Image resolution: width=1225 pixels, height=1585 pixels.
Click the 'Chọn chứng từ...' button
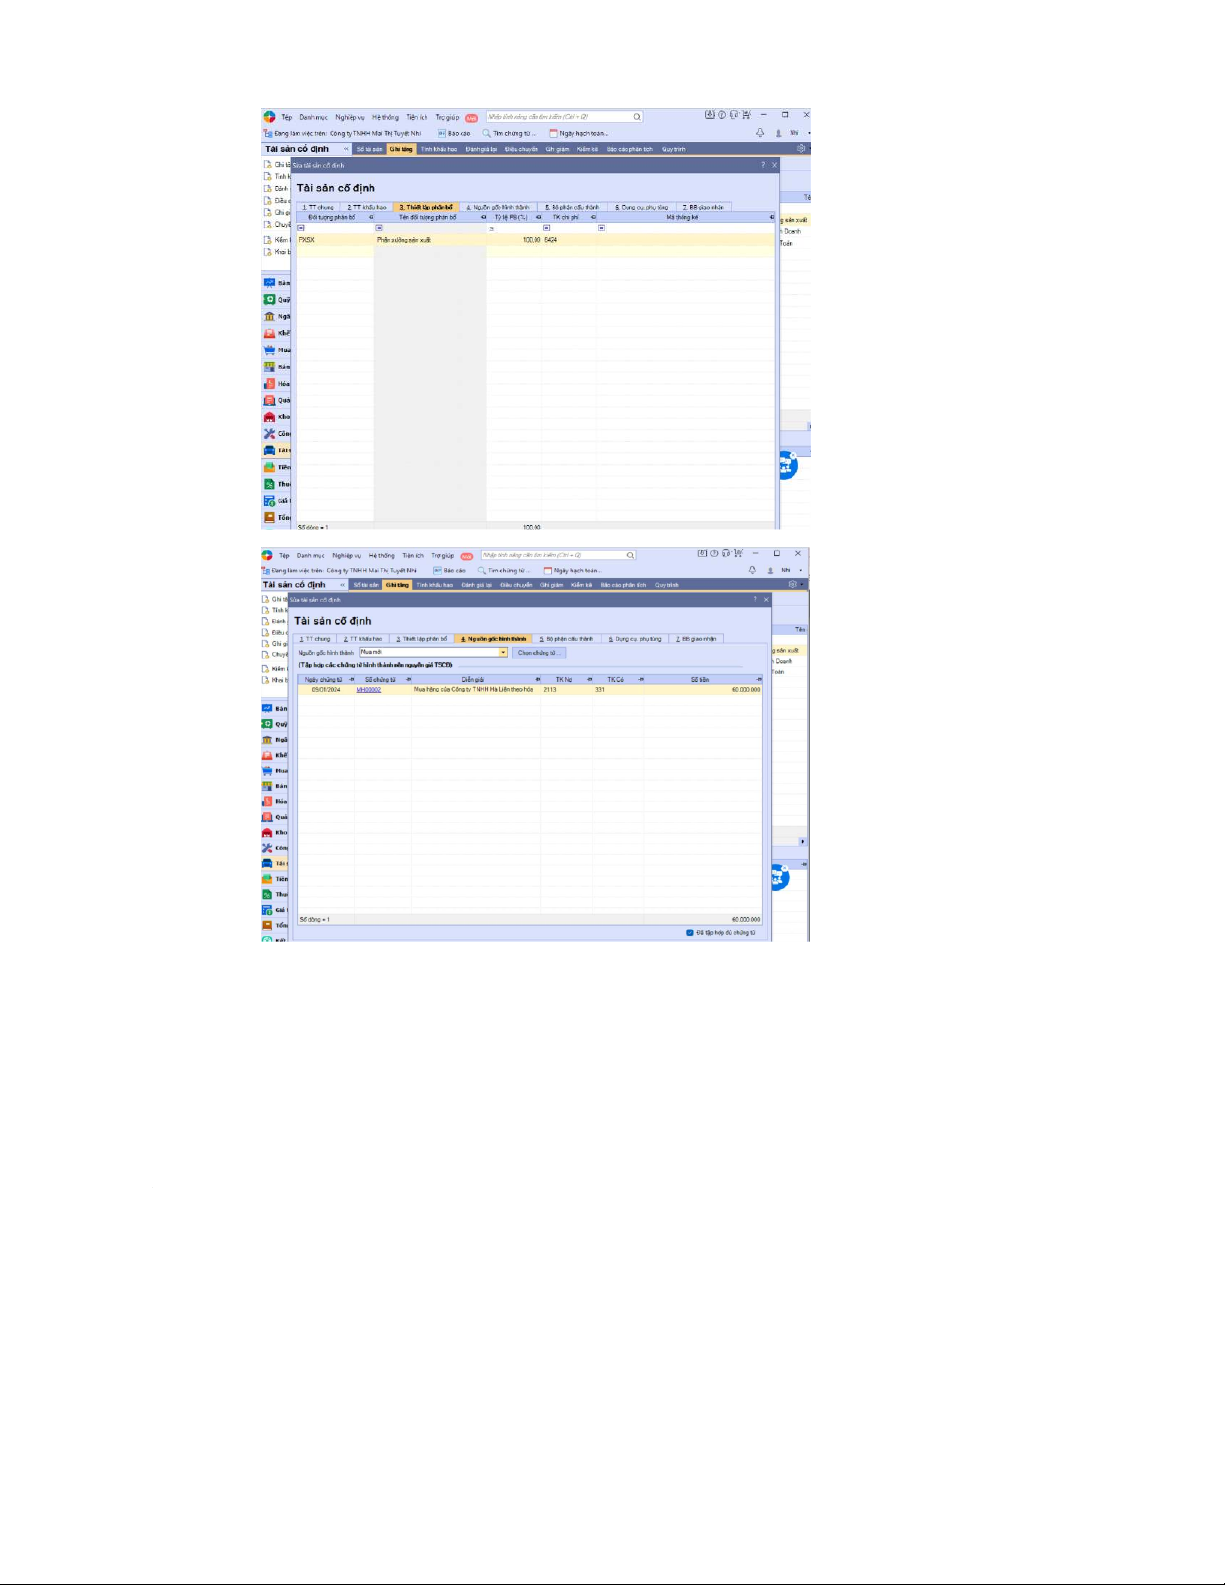[538, 653]
